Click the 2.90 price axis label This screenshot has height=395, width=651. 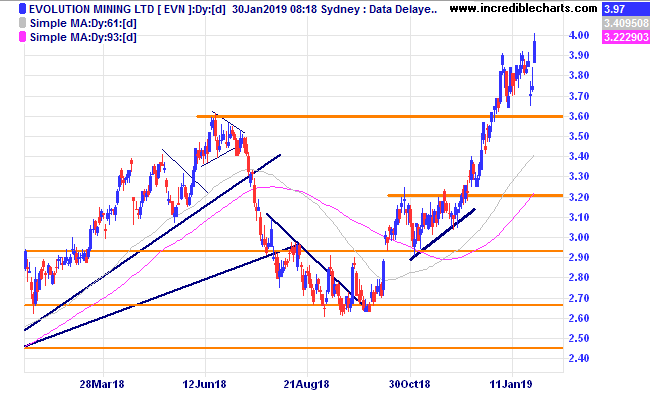pyautogui.click(x=579, y=257)
